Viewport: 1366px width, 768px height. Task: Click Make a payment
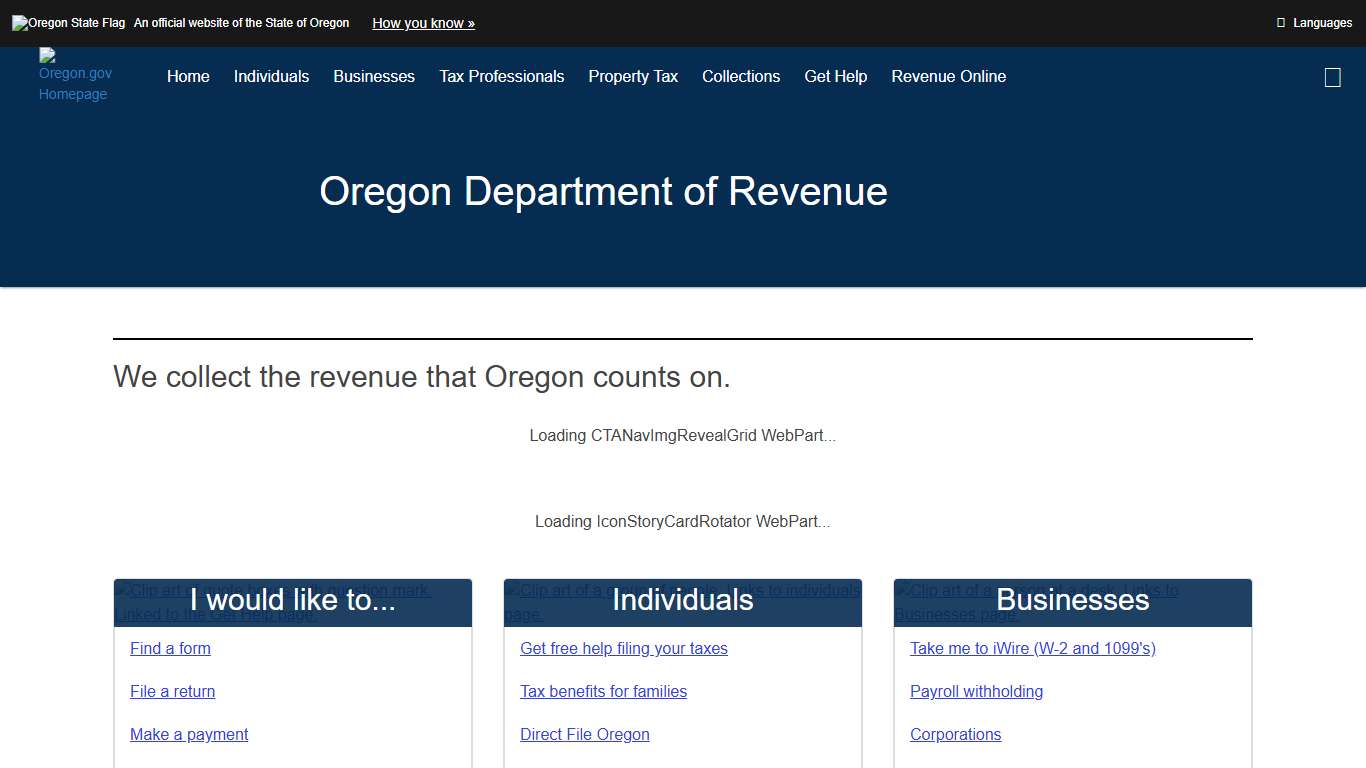point(189,734)
